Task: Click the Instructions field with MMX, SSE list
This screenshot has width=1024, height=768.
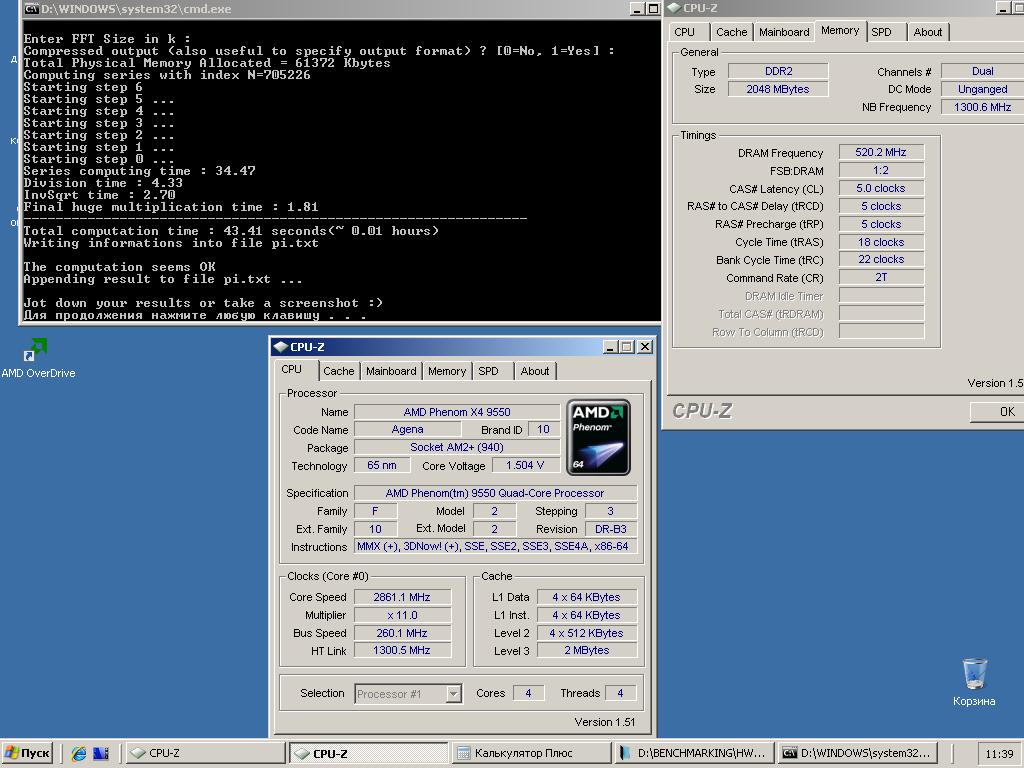Action: pos(495,547)
